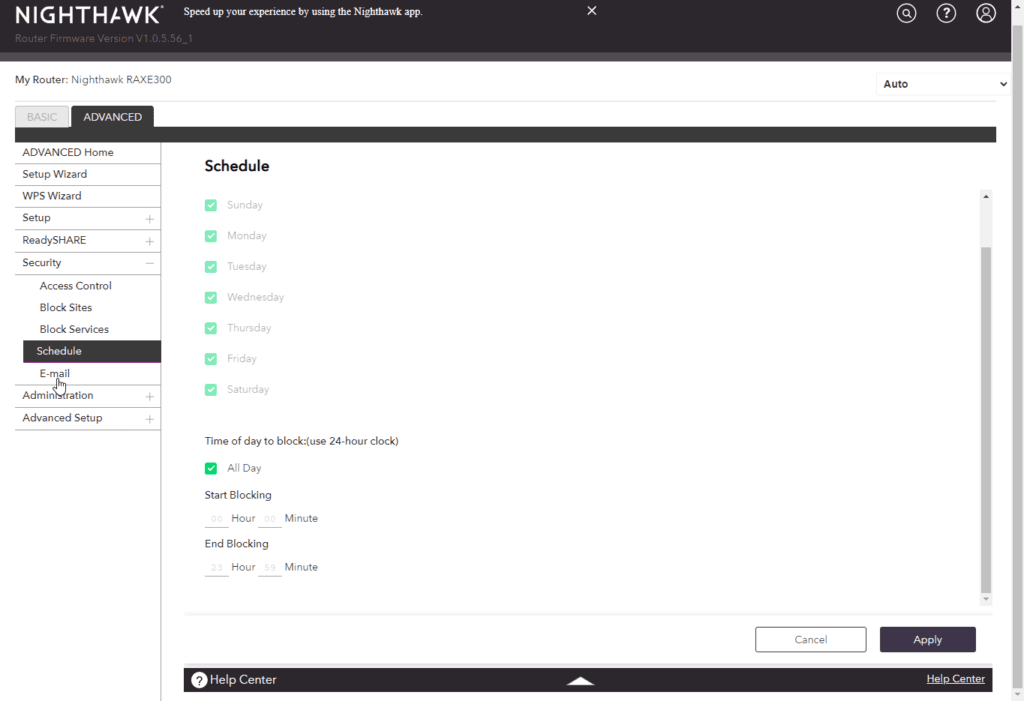Image resolution: width=1024 pixels, height=701 pixels.
Task: Switch to the BASIC tab
Action: tap(42, 117)
